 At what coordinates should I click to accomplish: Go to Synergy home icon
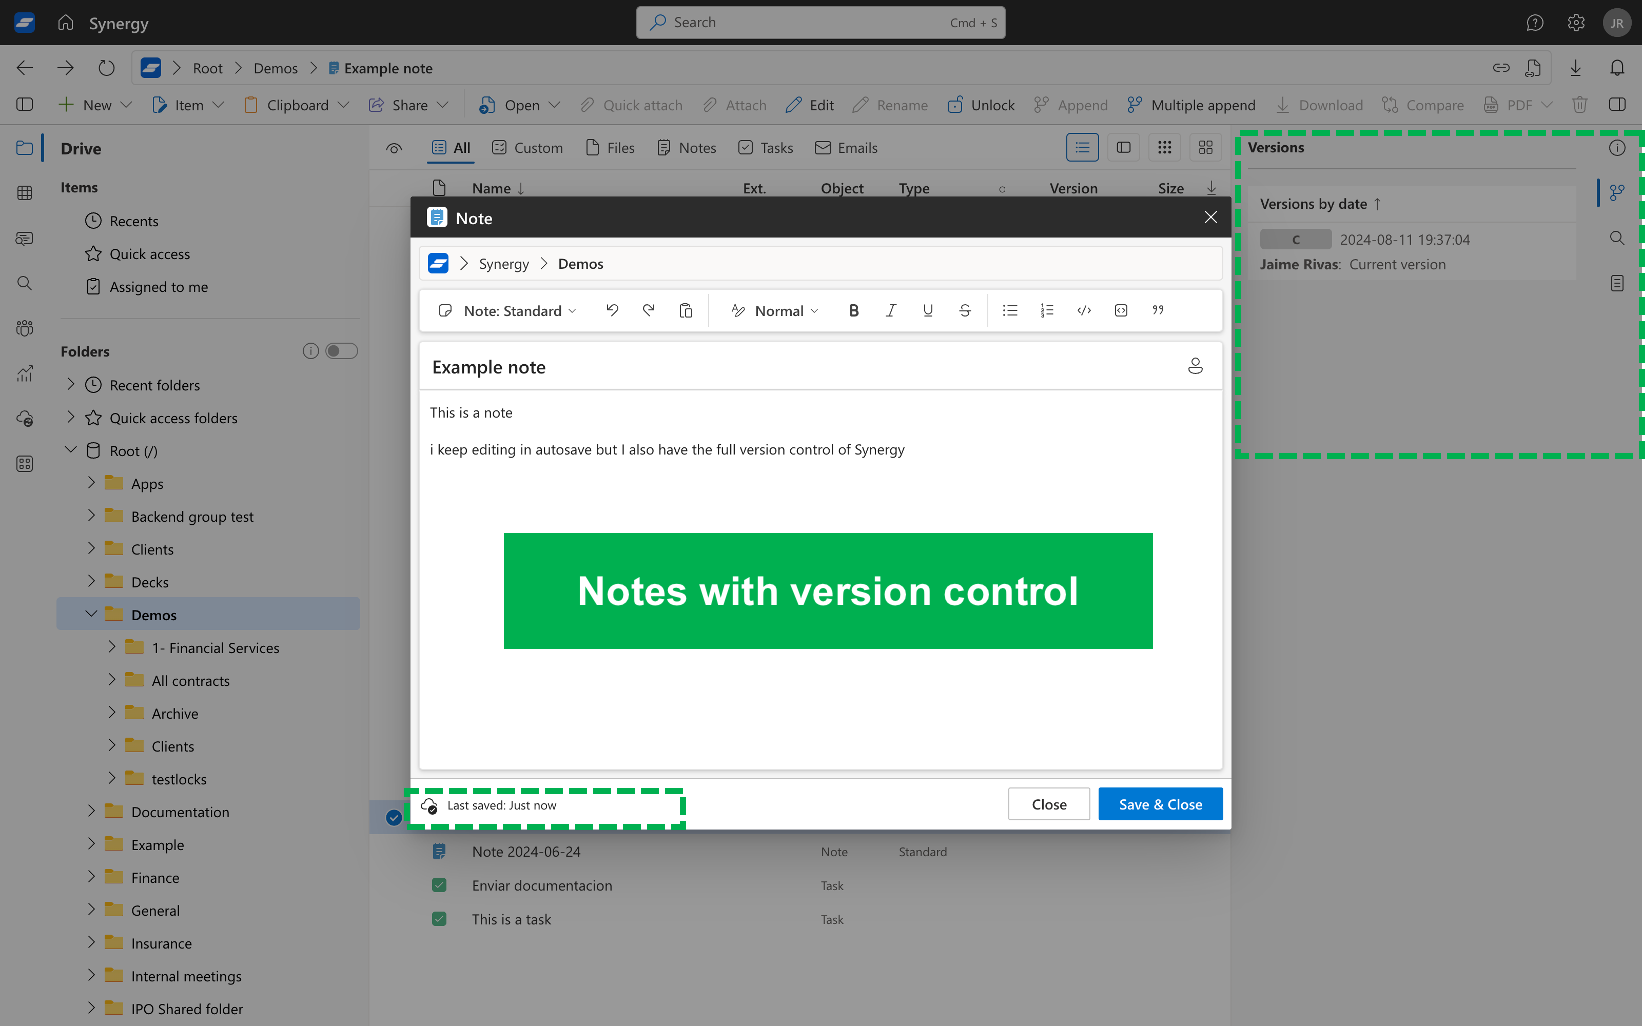(x=66, y=22)
